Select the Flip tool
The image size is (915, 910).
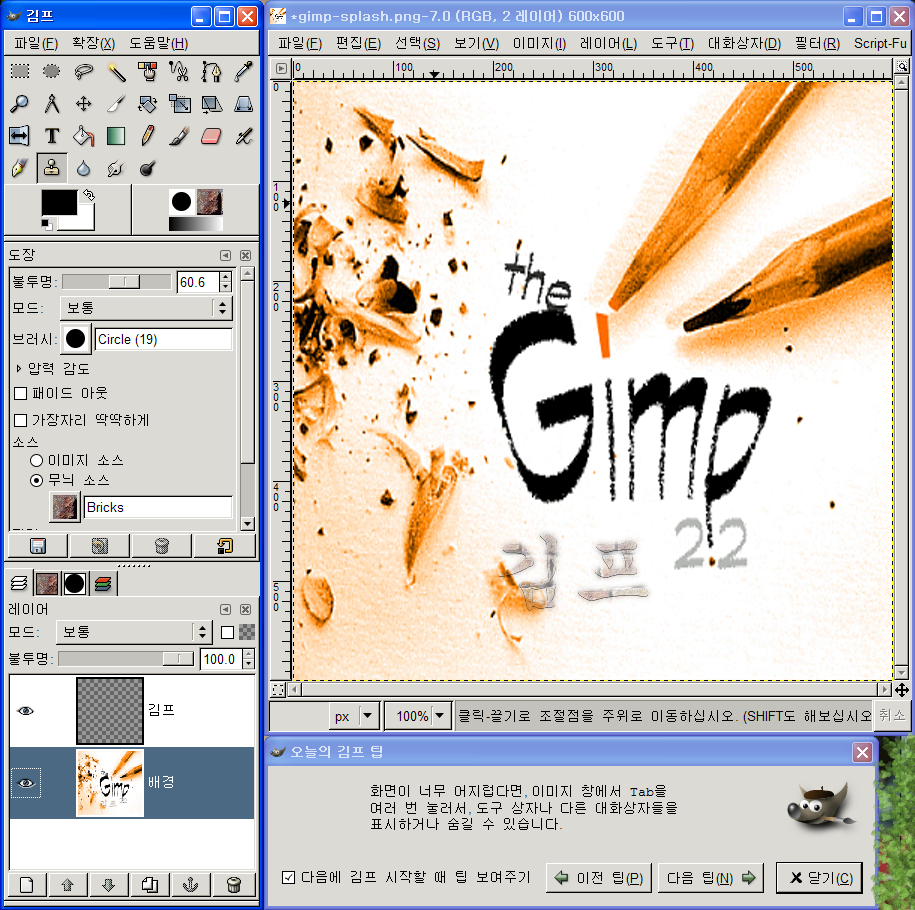tap(20, 136)
